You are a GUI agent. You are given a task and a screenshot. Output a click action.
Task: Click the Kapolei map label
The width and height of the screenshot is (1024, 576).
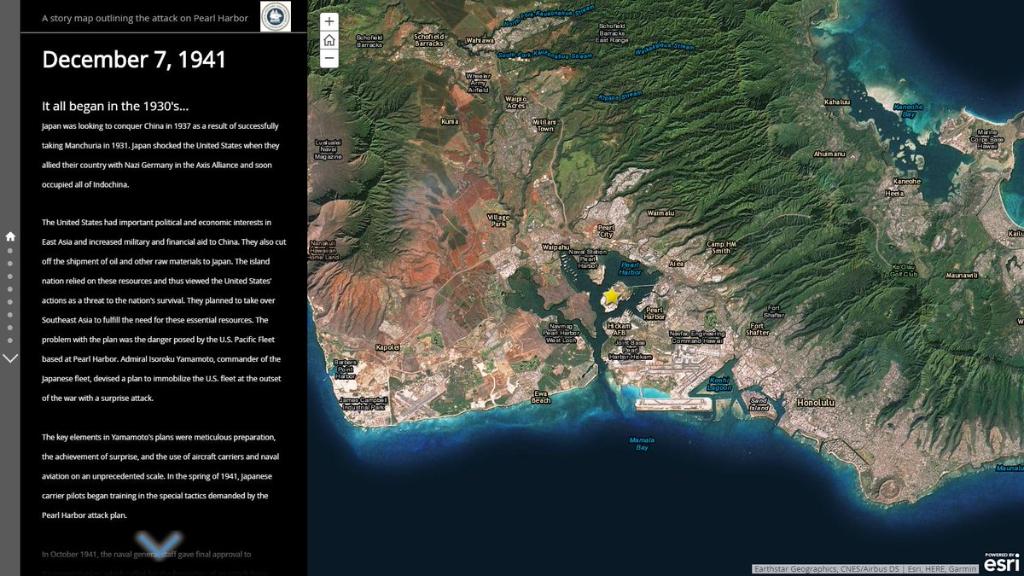pos(388,347)
